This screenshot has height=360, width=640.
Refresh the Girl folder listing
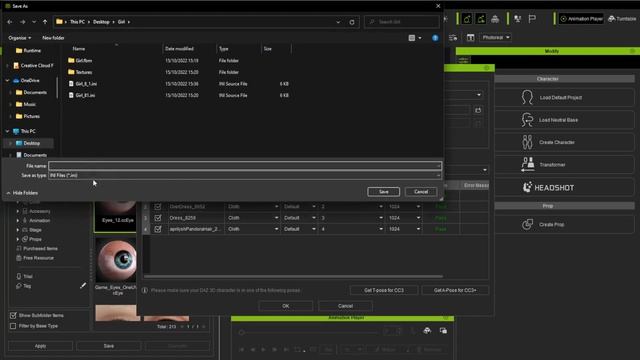(352, 22)
